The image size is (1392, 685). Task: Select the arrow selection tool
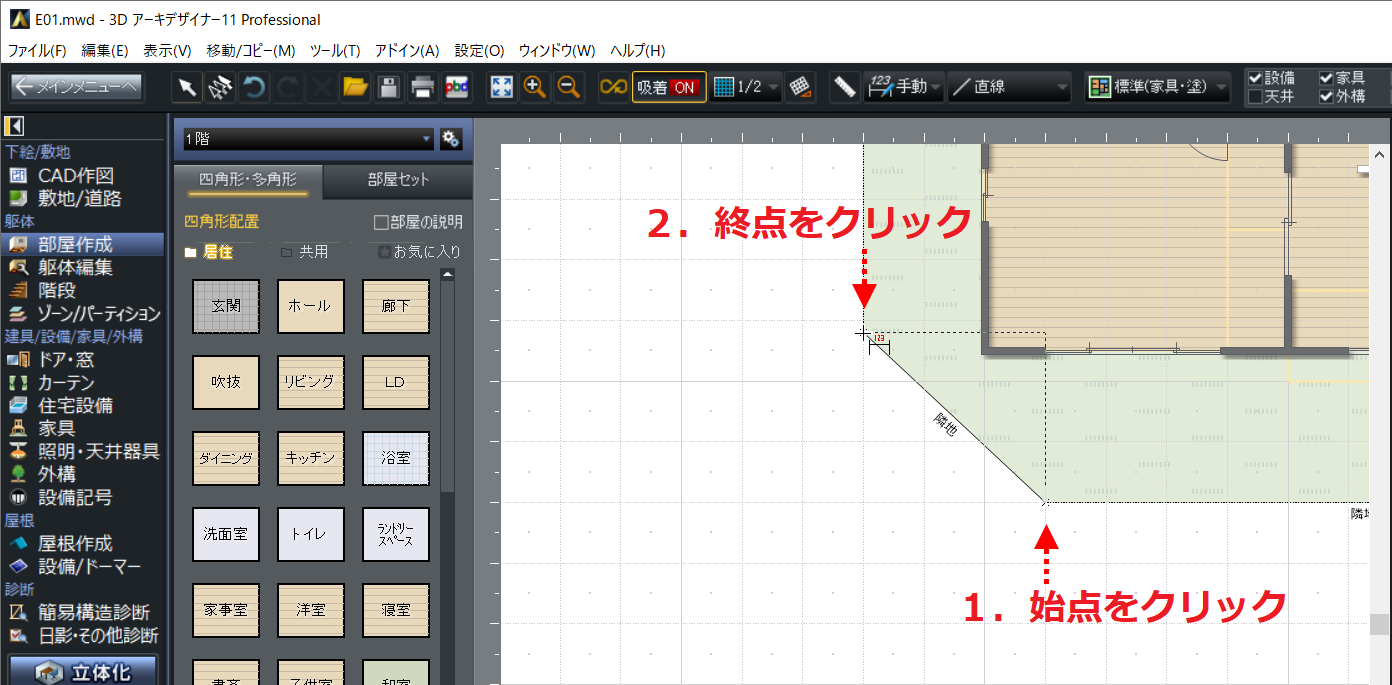[187, 88]
